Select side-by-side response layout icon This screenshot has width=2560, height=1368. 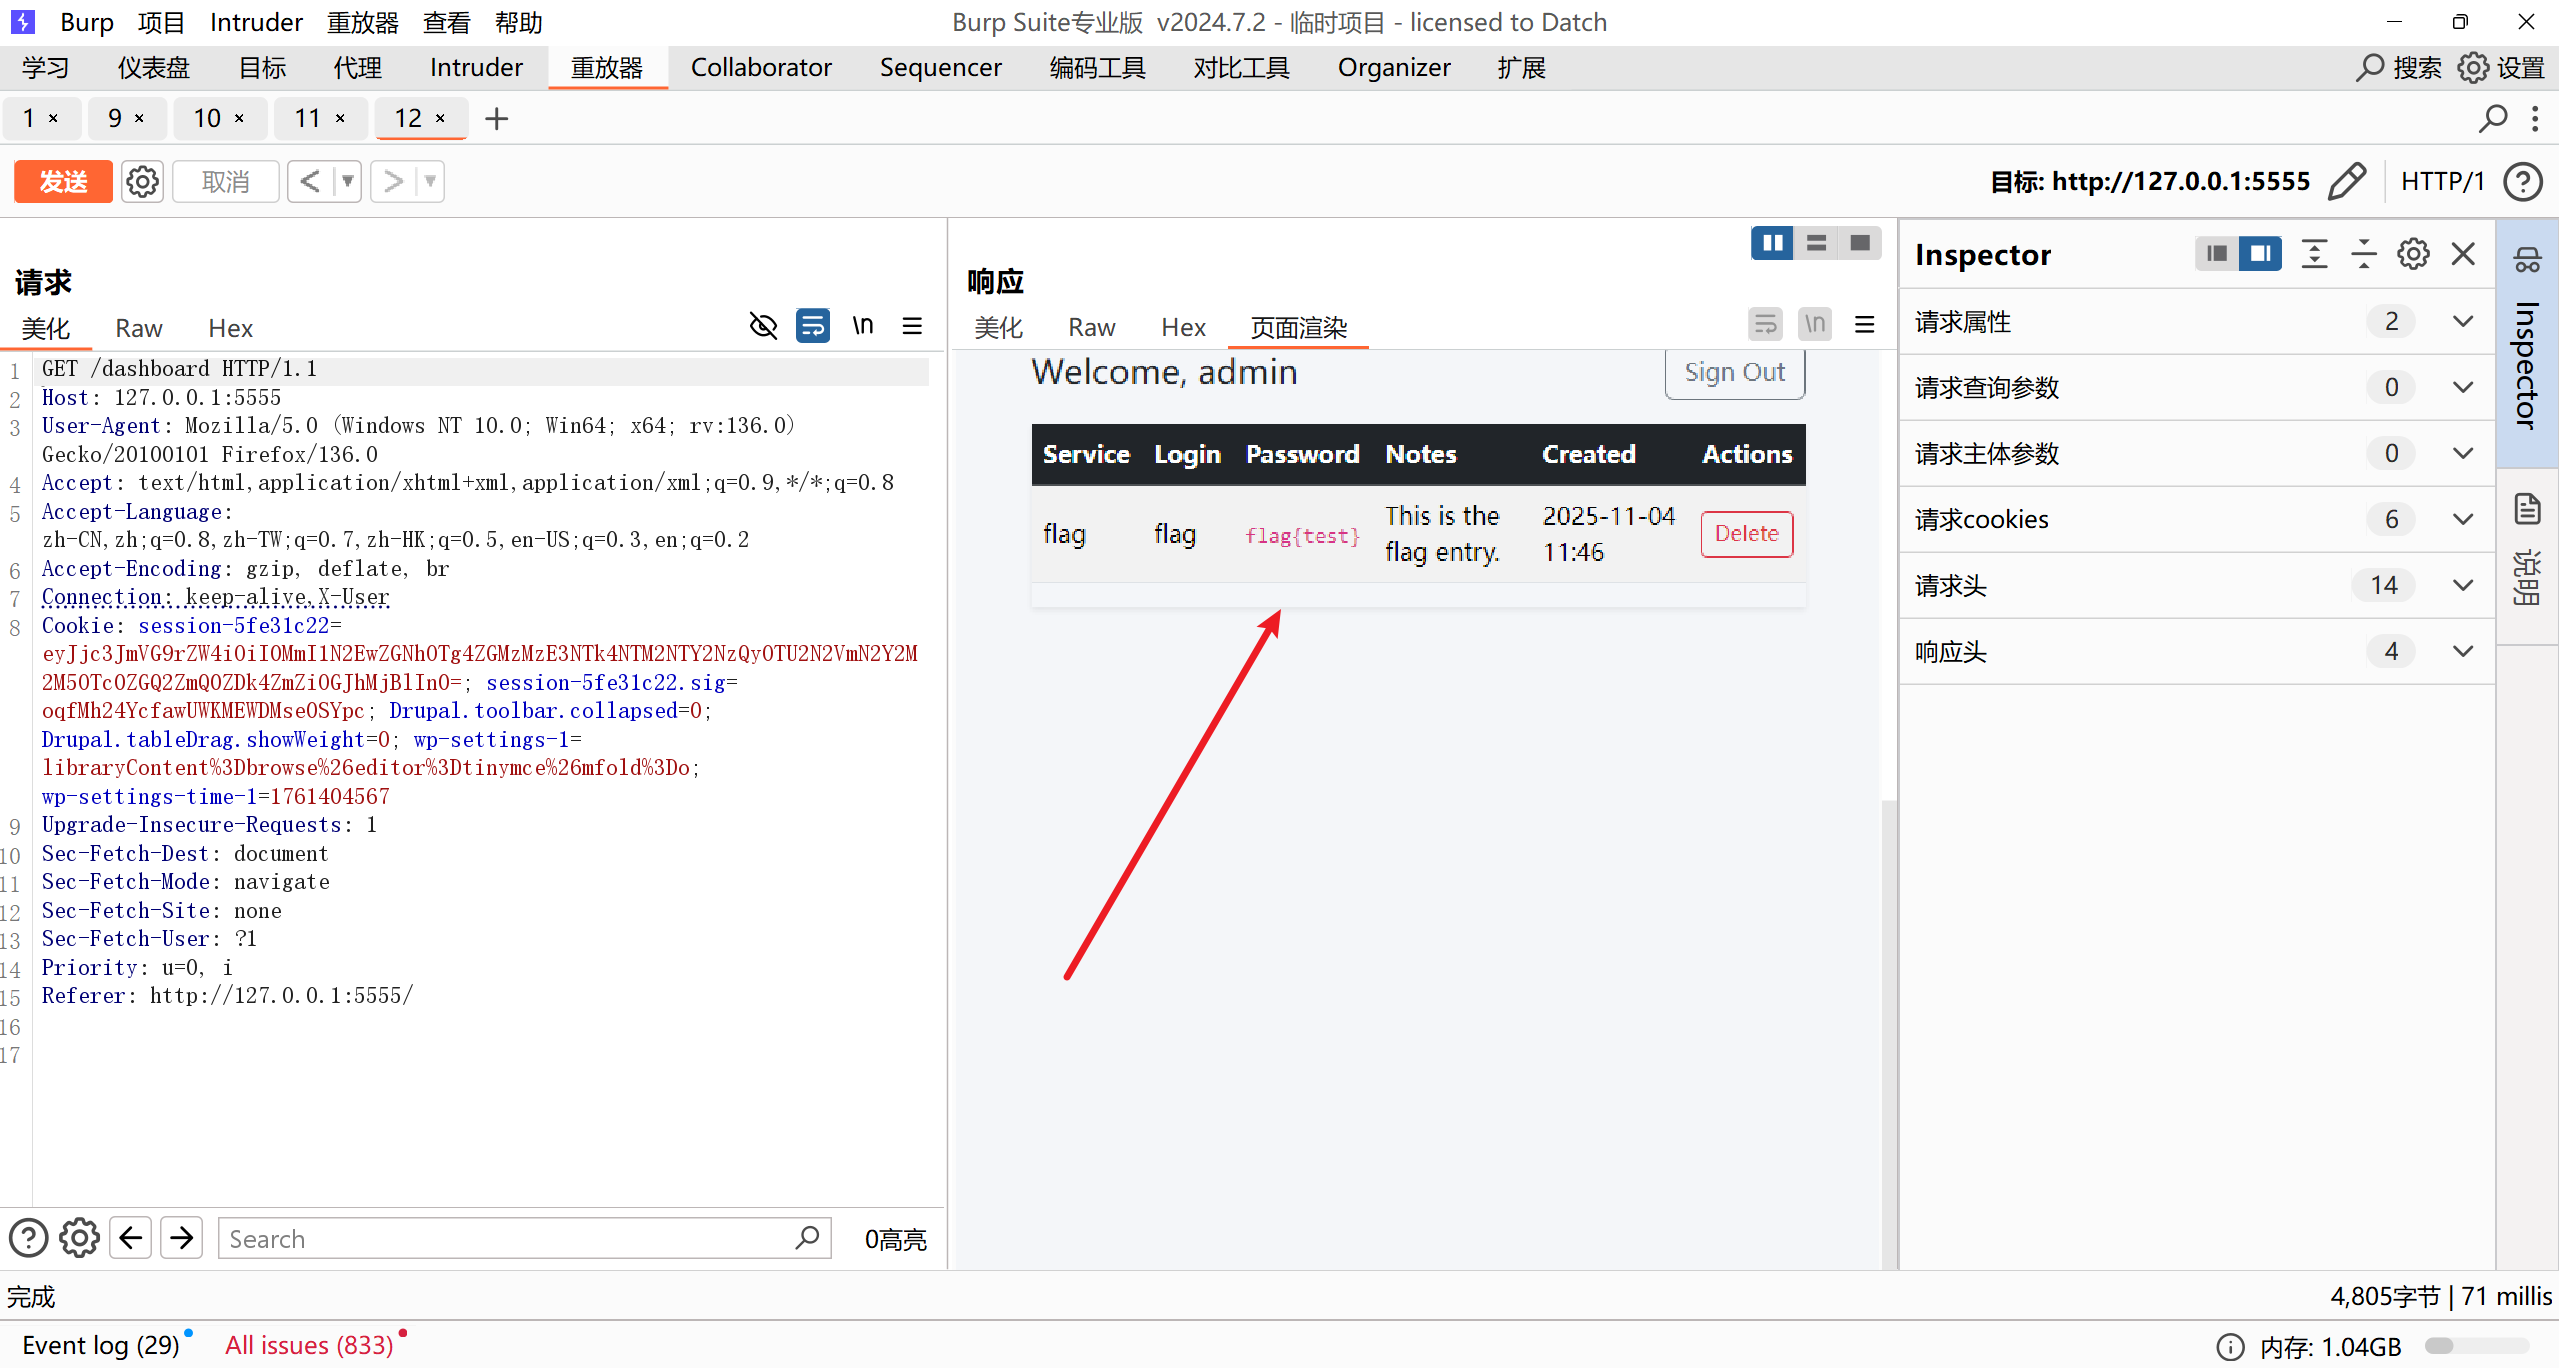click(x=1772, y=243)
